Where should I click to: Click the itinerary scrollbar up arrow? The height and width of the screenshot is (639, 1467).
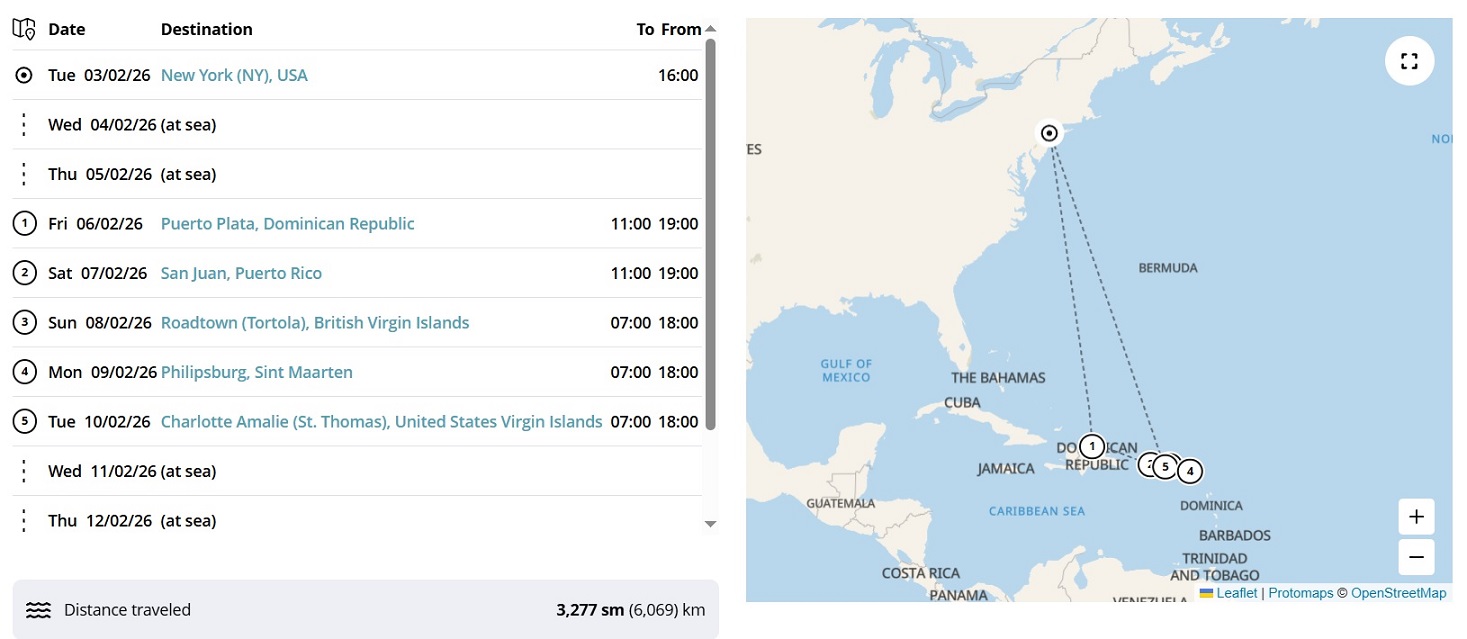point(710,29)
